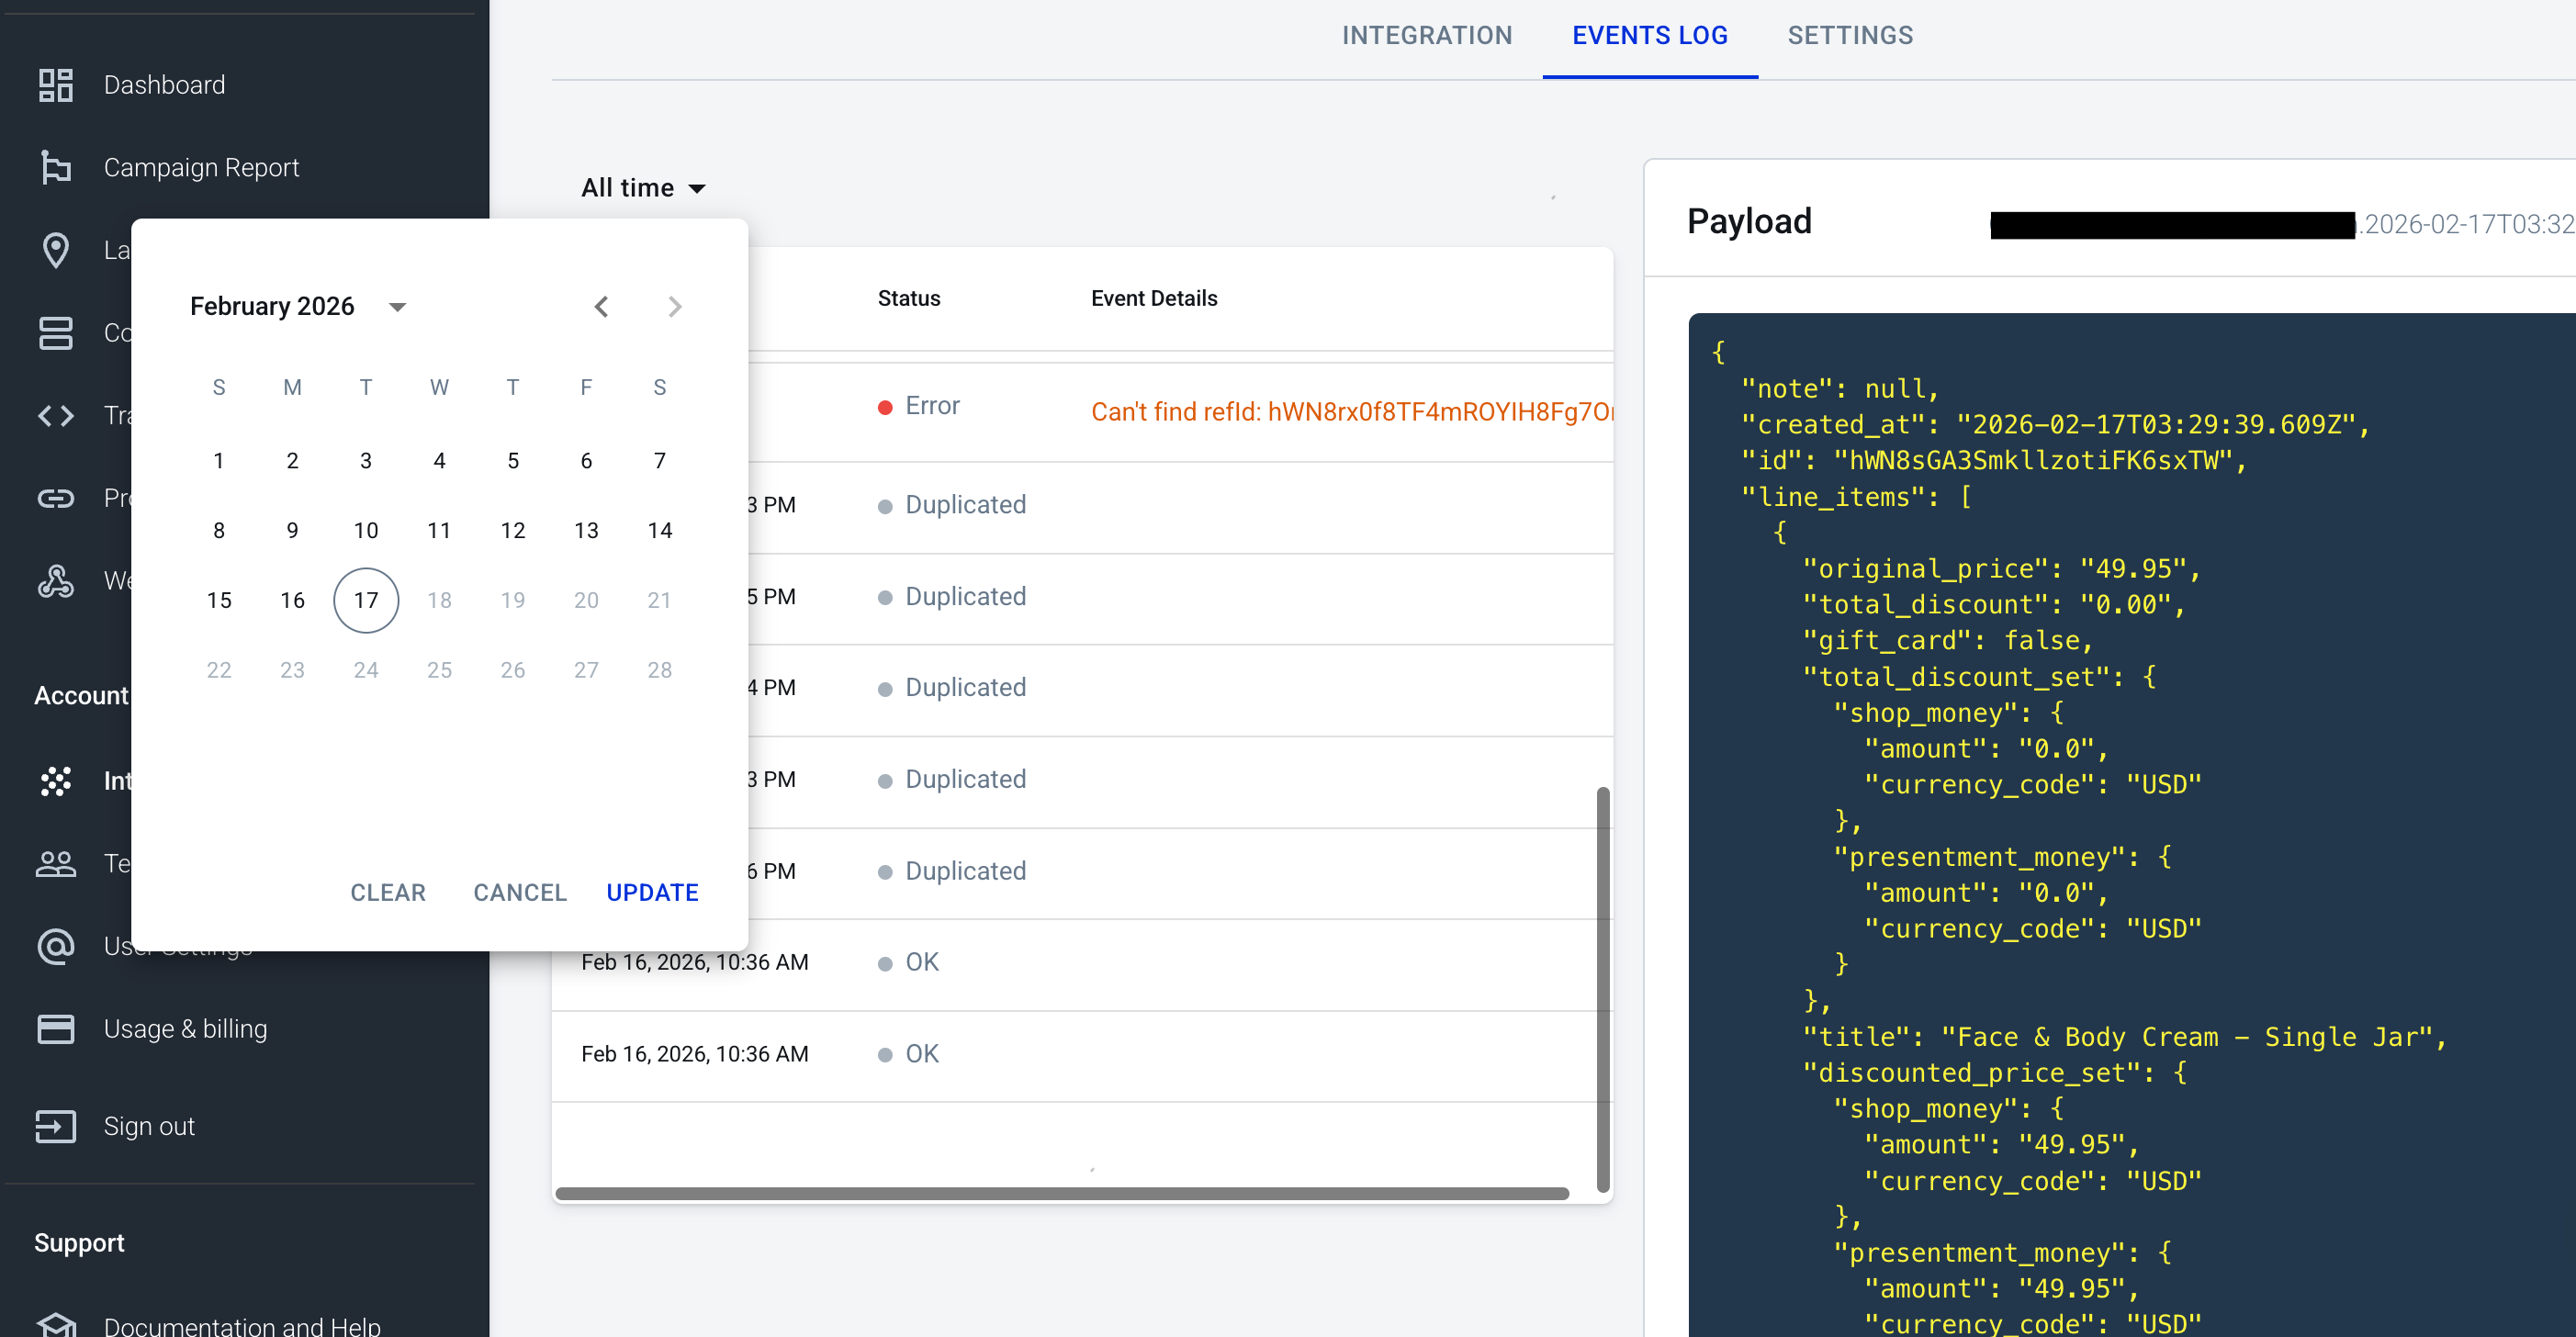Go to previous month in calendar
Screen dimensions: 2576x1337
pos(601,307)
